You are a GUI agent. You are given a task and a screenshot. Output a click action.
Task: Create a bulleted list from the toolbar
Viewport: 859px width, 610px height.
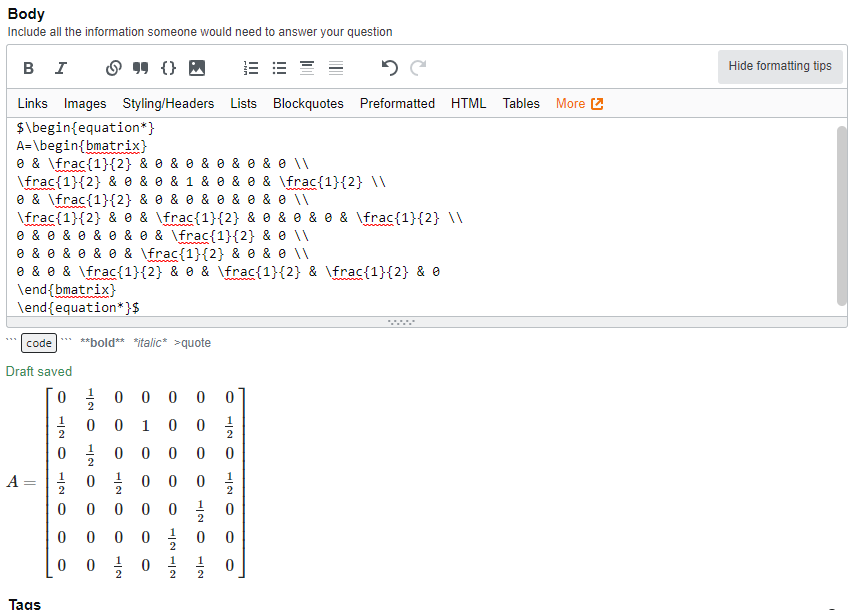tap(279, 68)
